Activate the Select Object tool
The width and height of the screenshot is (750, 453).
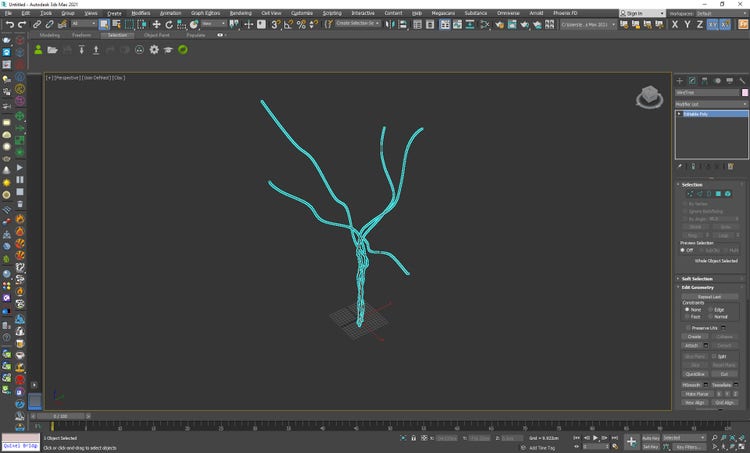pyautogui.click(x=104, y=24)
